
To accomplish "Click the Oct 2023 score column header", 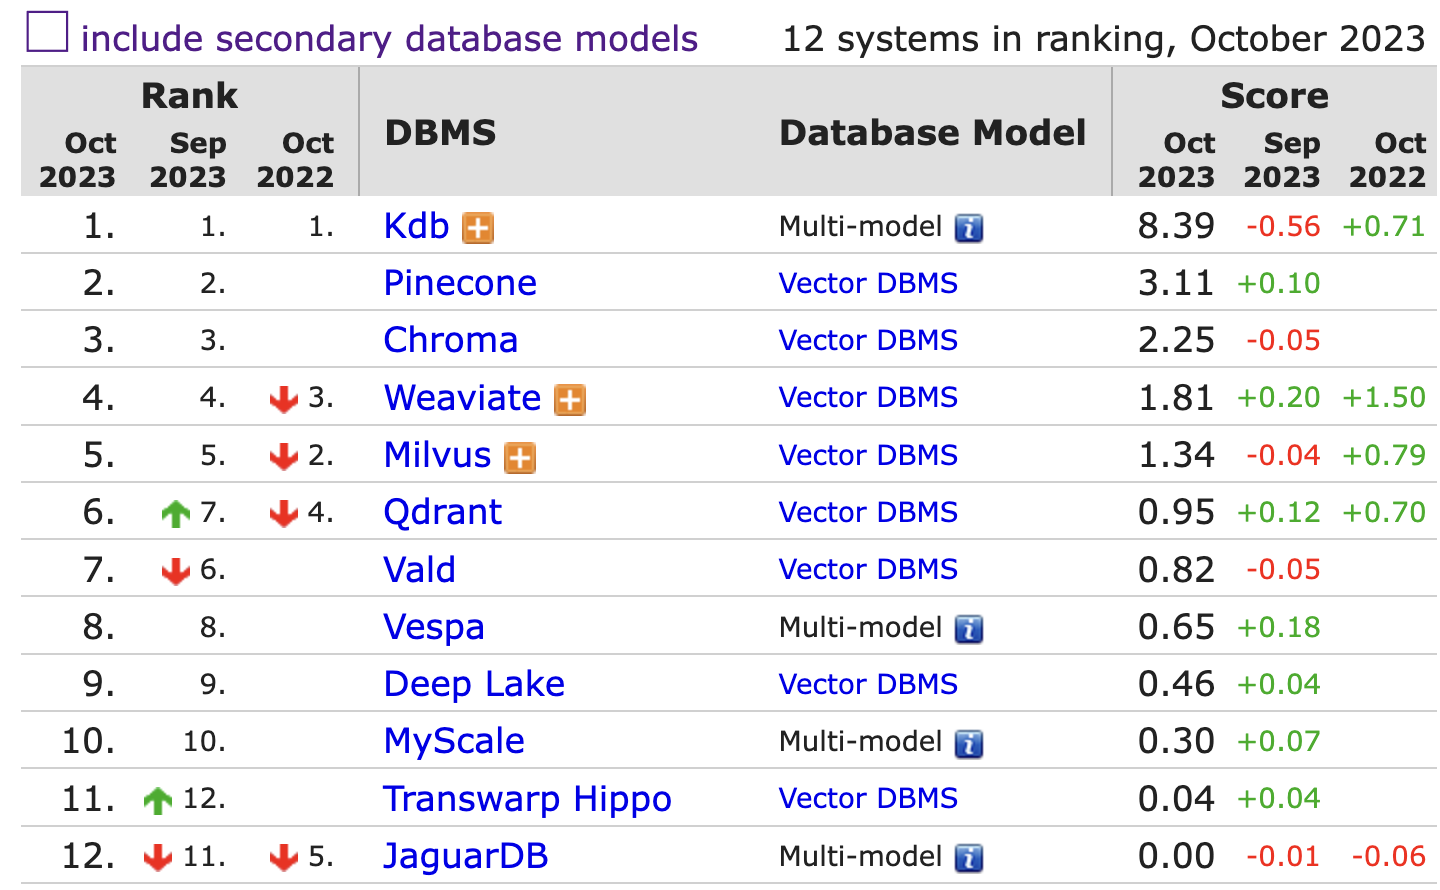I will (1177, 160).
